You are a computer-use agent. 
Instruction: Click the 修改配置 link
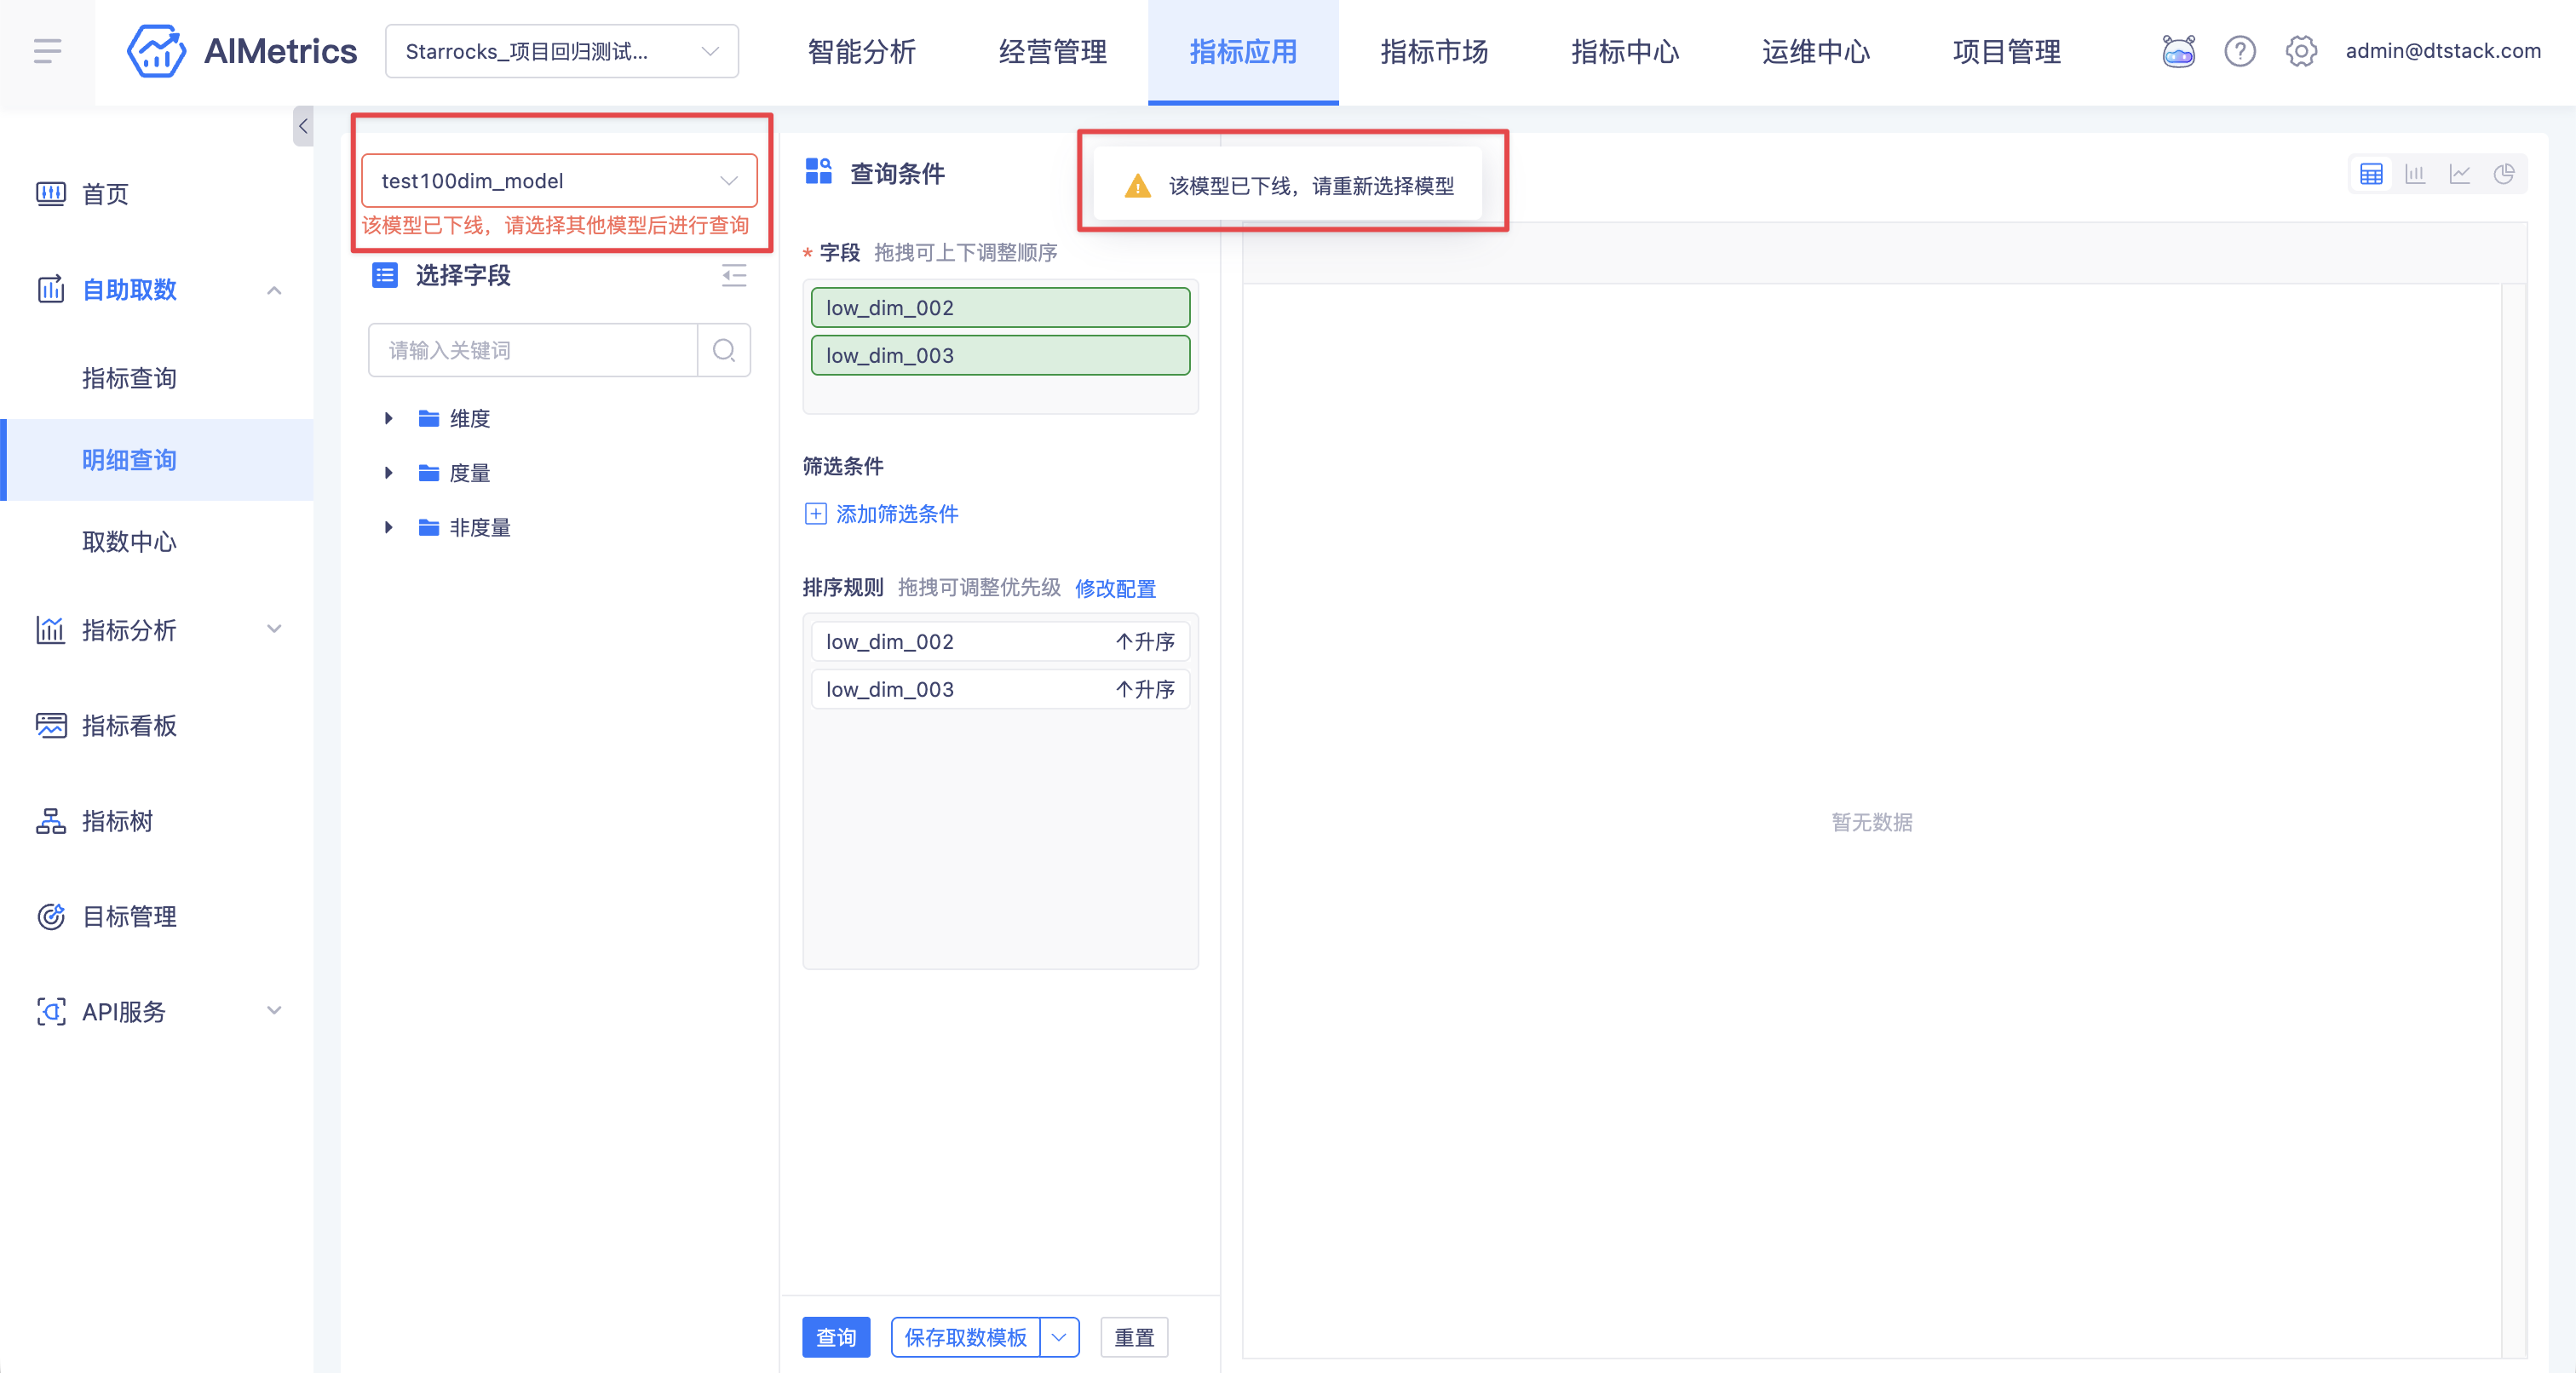tap(1115, 588)
